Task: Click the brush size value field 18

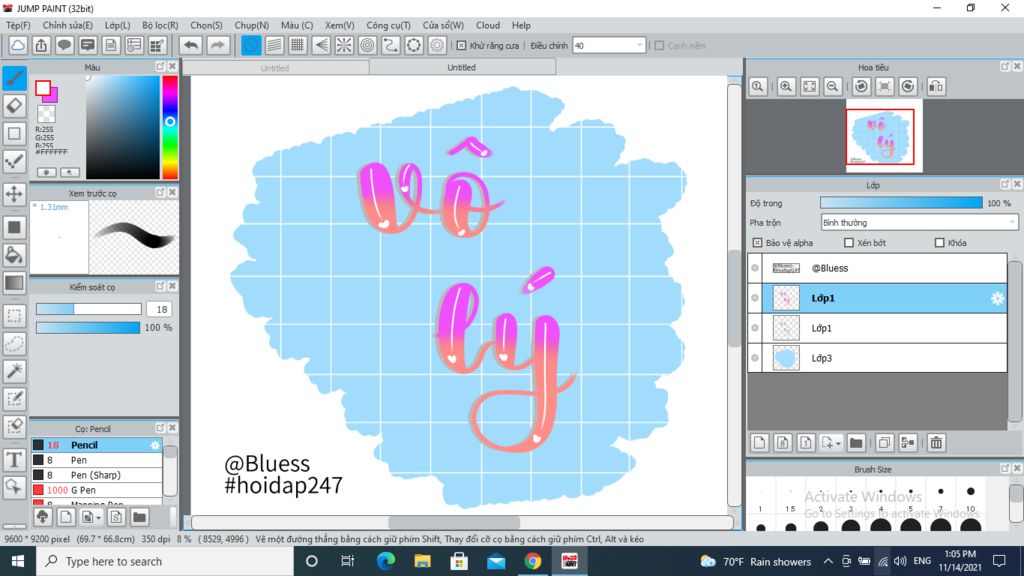Action: (x=161, y=309)
